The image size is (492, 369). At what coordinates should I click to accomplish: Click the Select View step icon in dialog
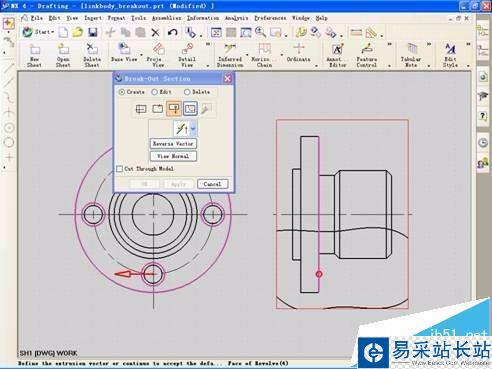click(141, 109)
